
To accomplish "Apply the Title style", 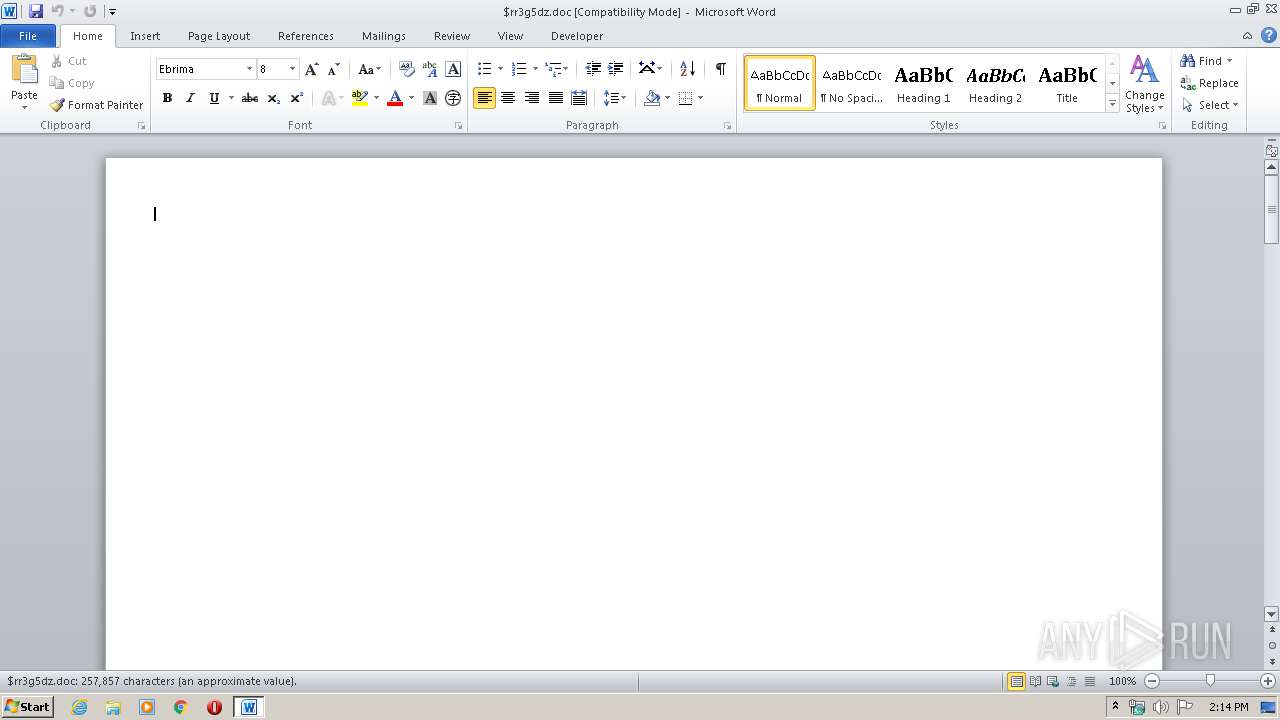I will pos(1067,82).
